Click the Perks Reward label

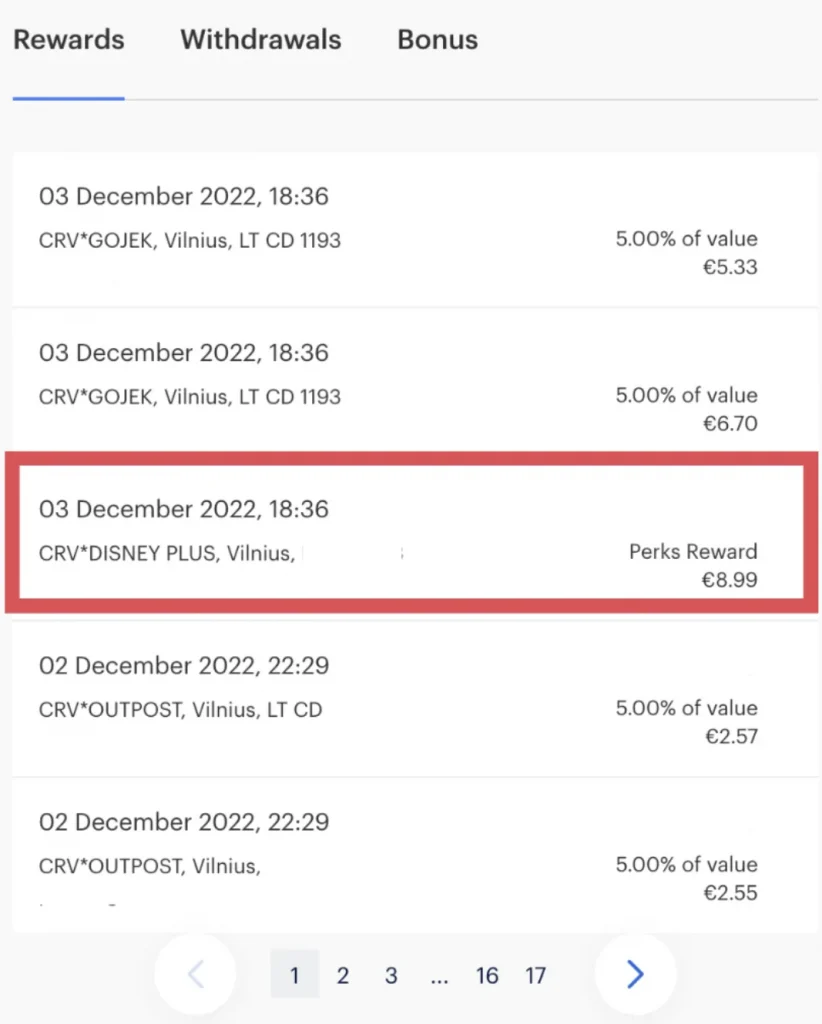click(693, 551)
